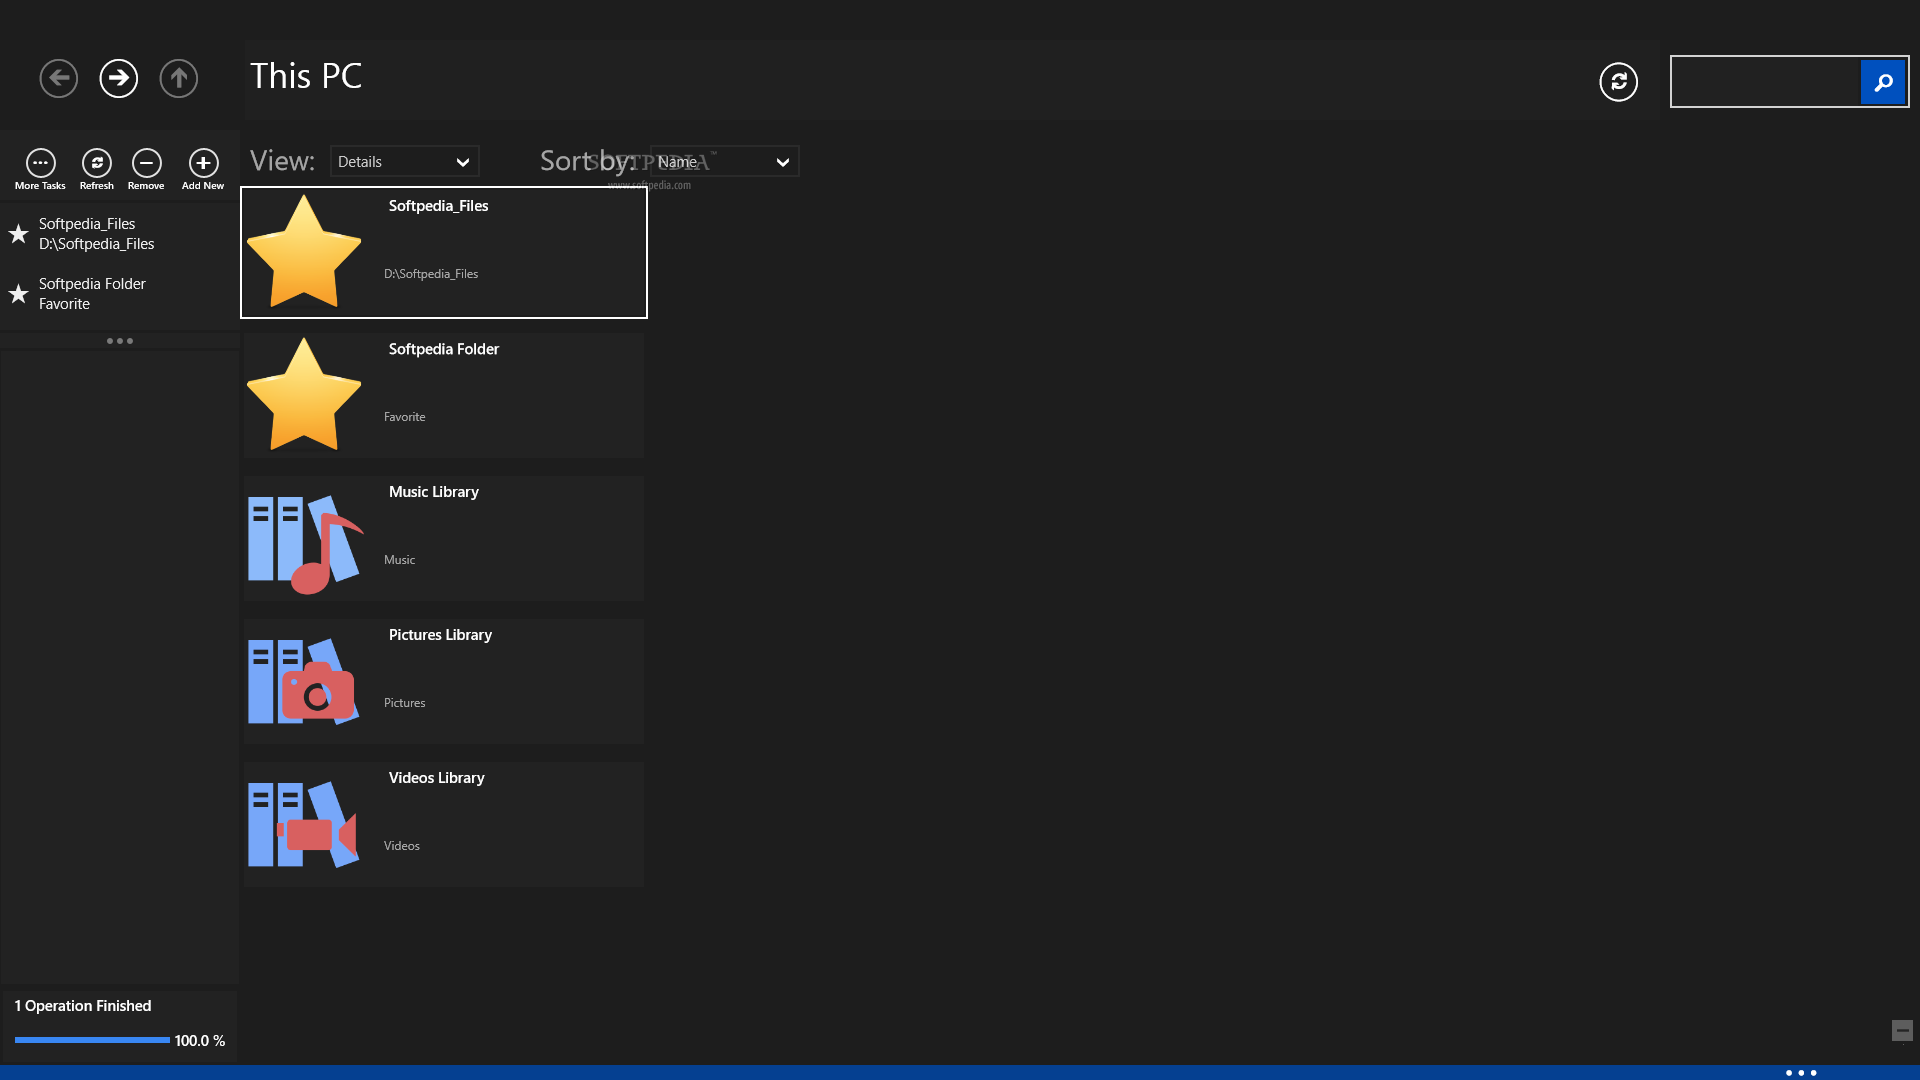Open More Tasks in the sidebar
Viewport: 1920px width, 1080px height.
(40, 169)
